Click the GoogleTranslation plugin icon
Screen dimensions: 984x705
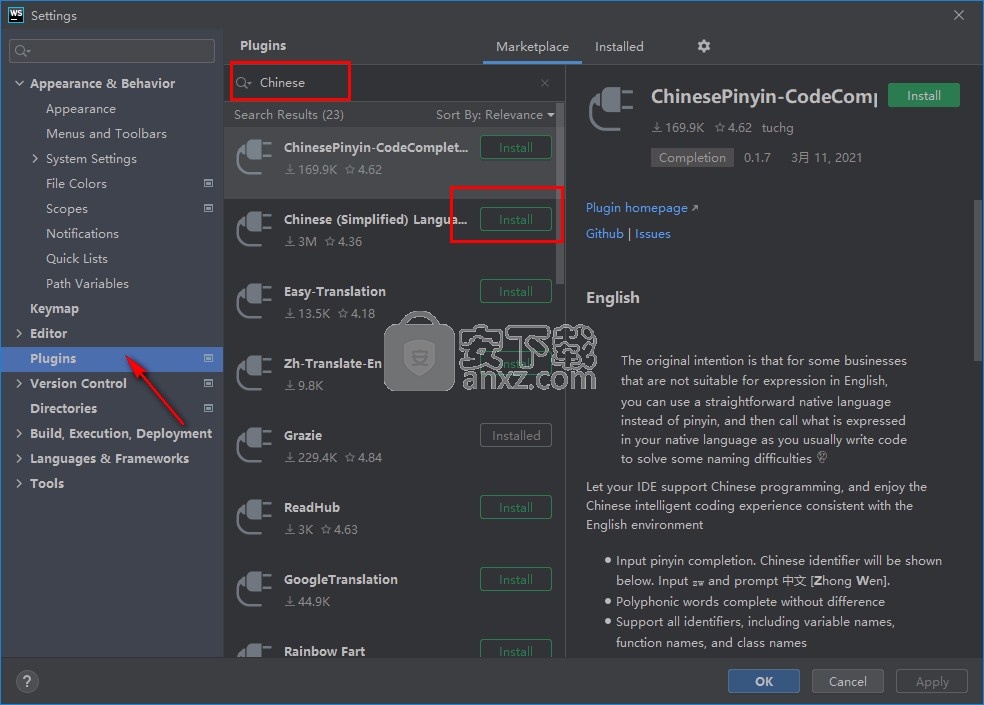254,589
